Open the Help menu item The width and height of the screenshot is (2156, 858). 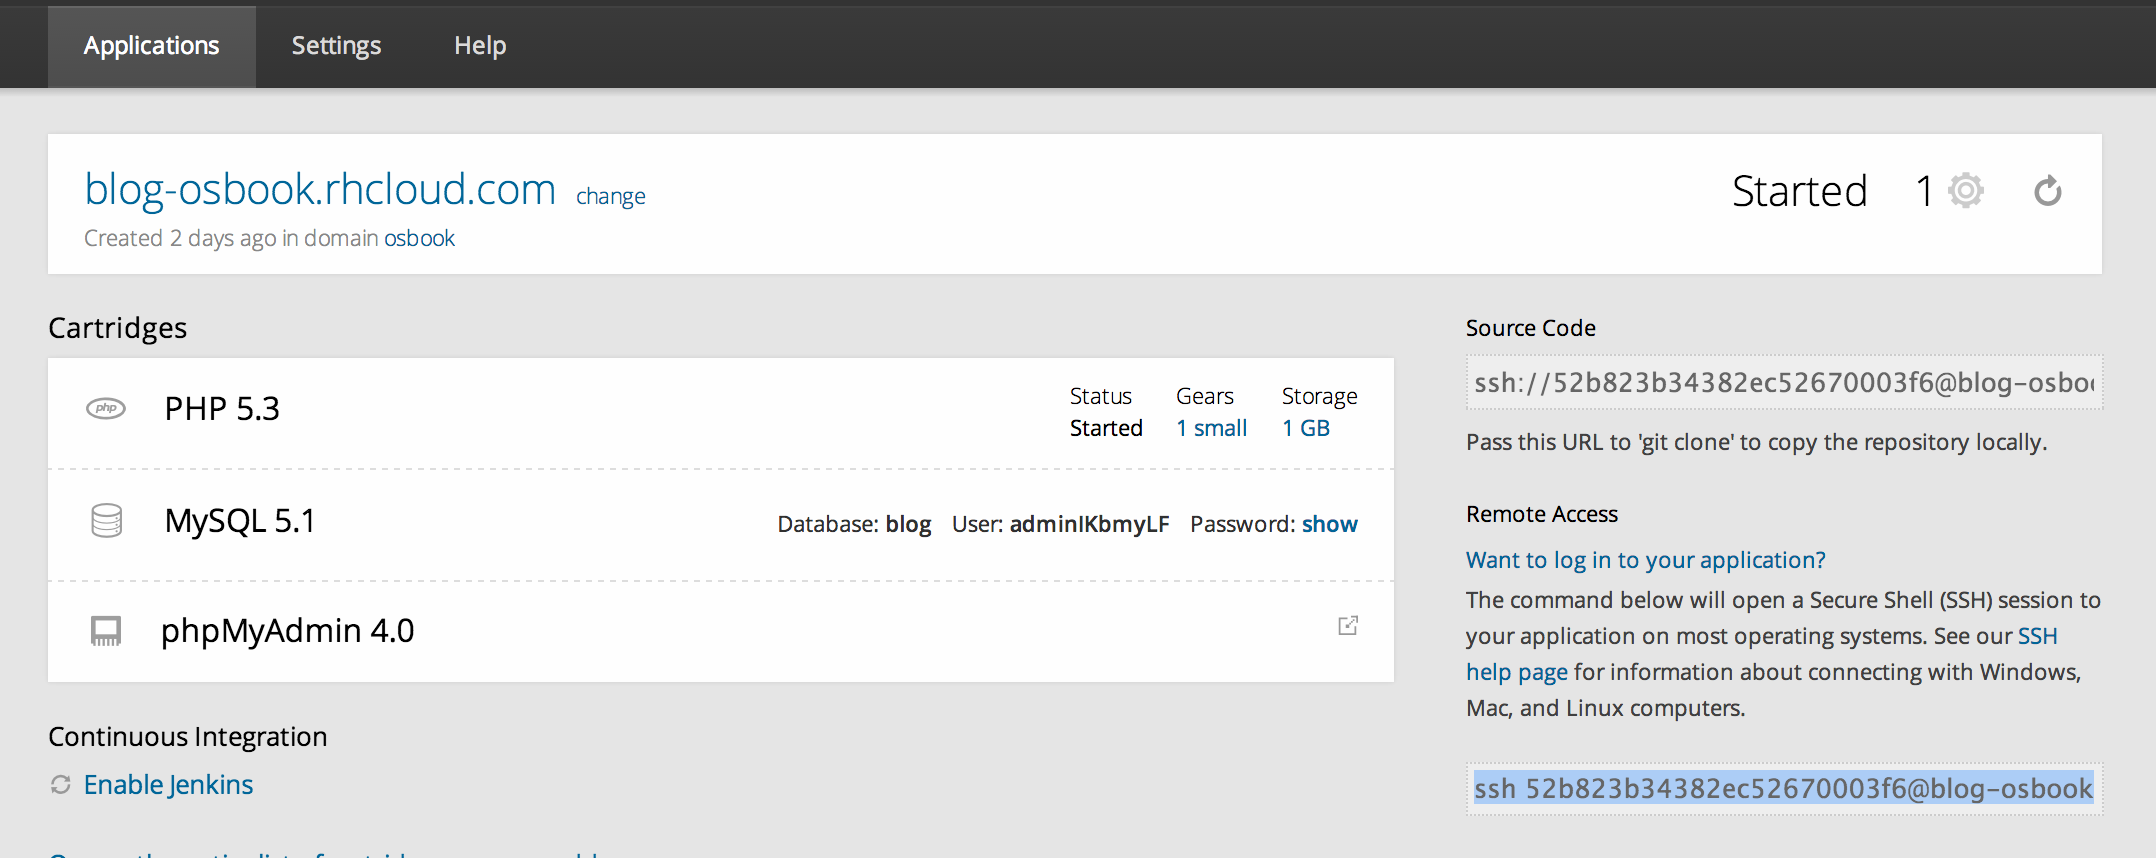click(x=480, y=46)
